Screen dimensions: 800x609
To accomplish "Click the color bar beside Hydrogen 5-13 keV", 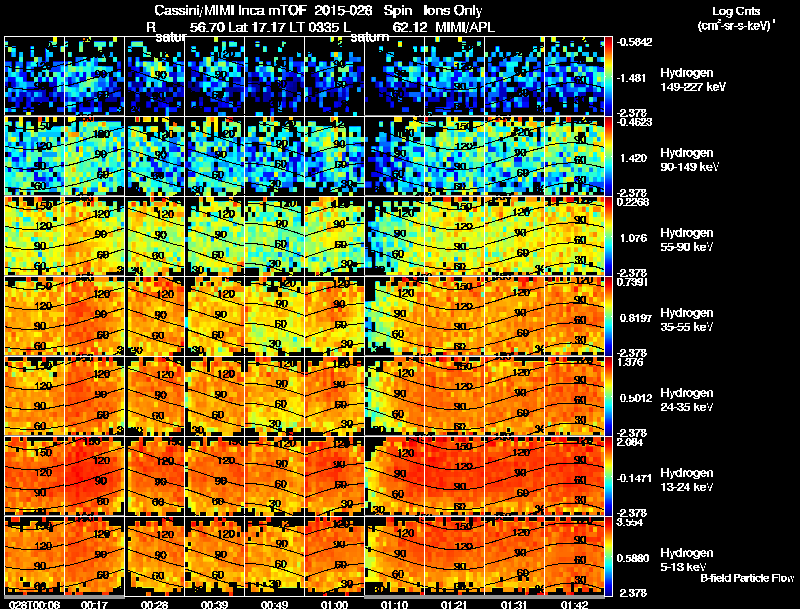I will coord(608,556).
